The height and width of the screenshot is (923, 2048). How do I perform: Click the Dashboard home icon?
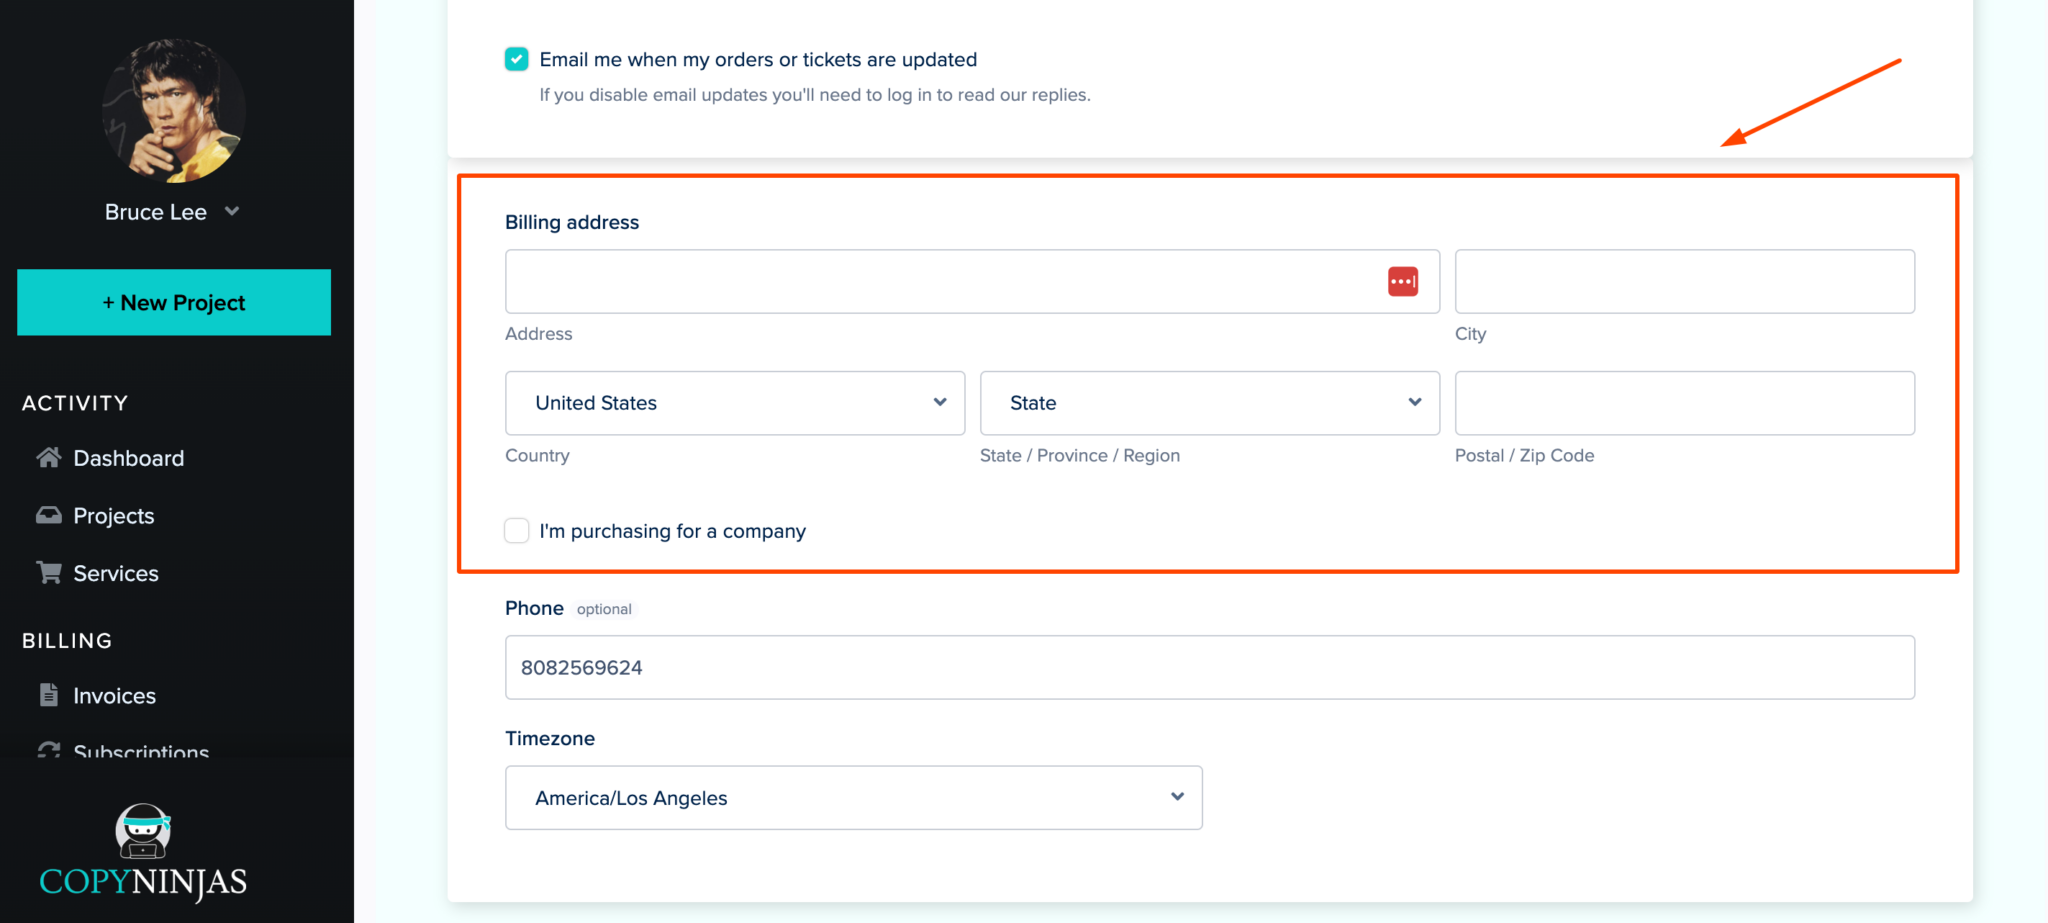pos(49,457)
